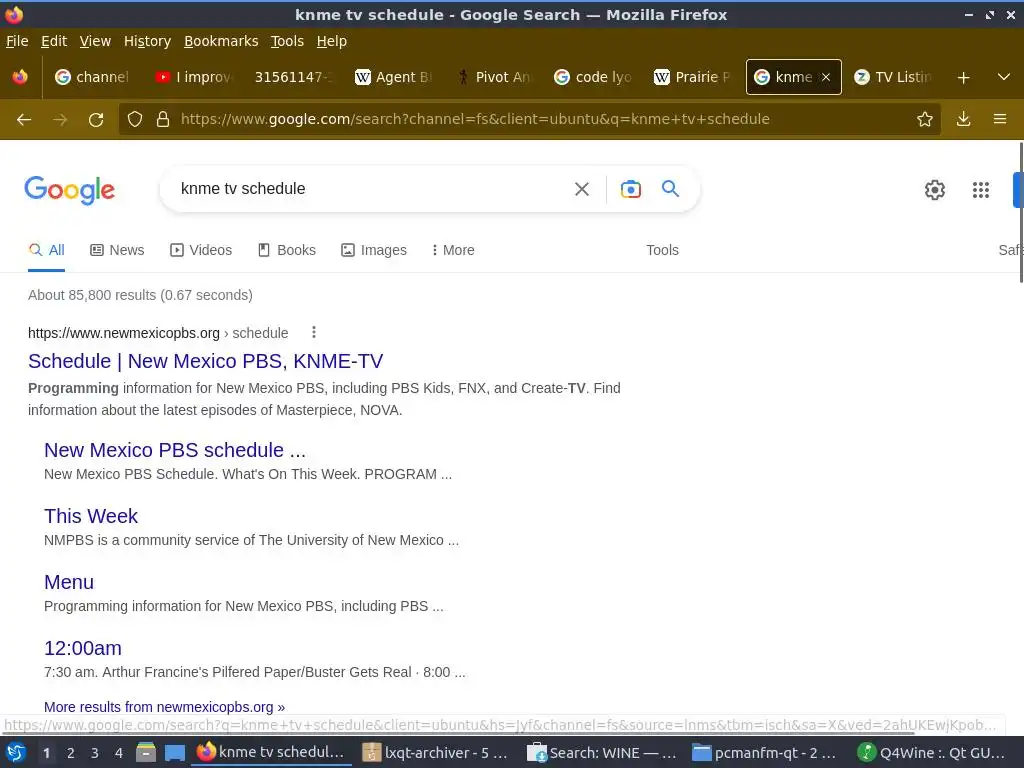Open the lxqt-archiver taskbar window
Image resolution: width=1024 pixels, height=768 pixels.
(436, 753)
